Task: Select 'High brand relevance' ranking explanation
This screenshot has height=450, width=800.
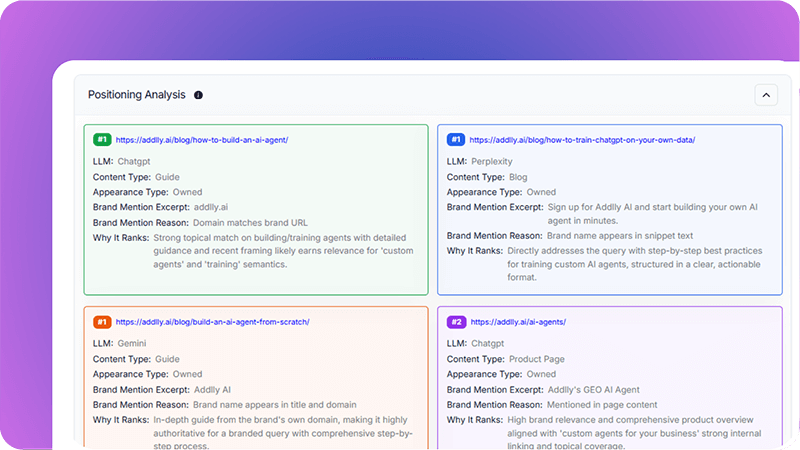Action: pos(634,433)
